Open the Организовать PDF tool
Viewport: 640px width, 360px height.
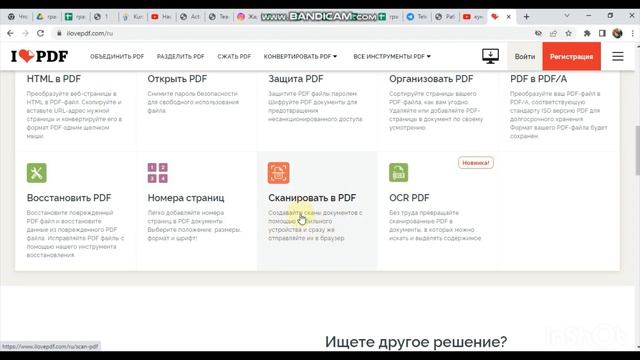pyautogui.click(x=431, y=79)
